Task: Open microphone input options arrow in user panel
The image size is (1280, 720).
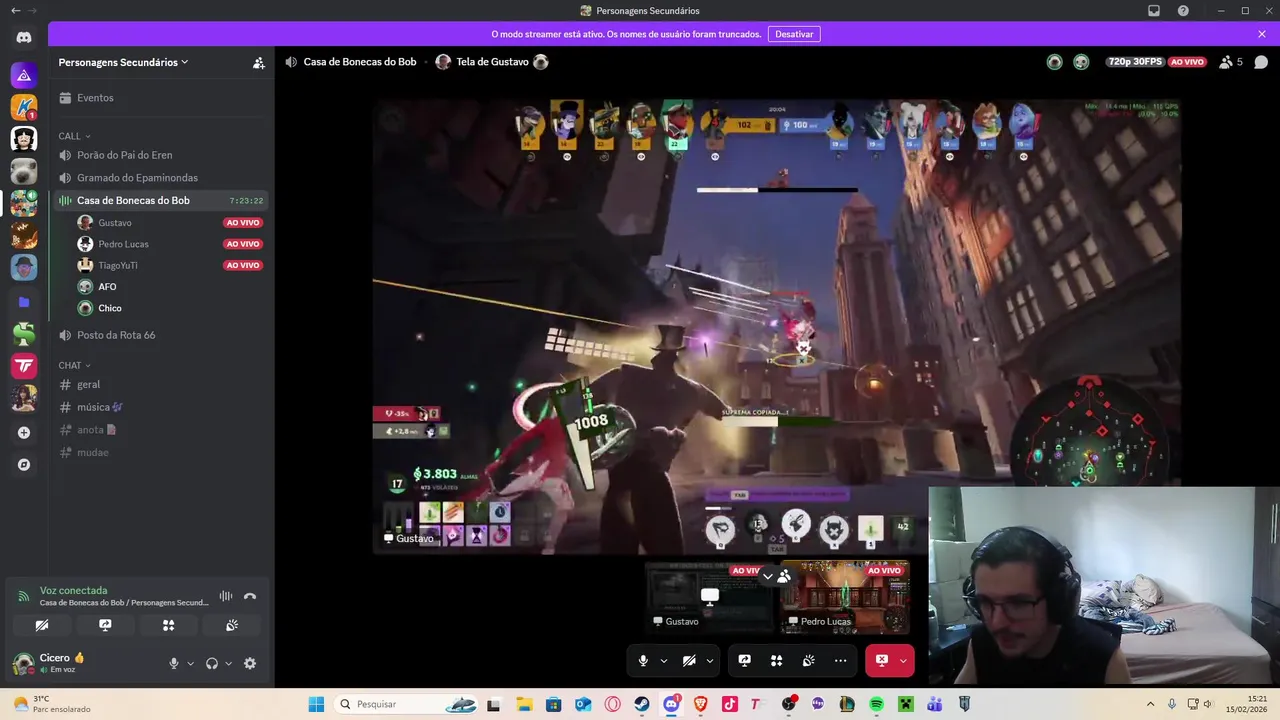Action: [190, 663]
